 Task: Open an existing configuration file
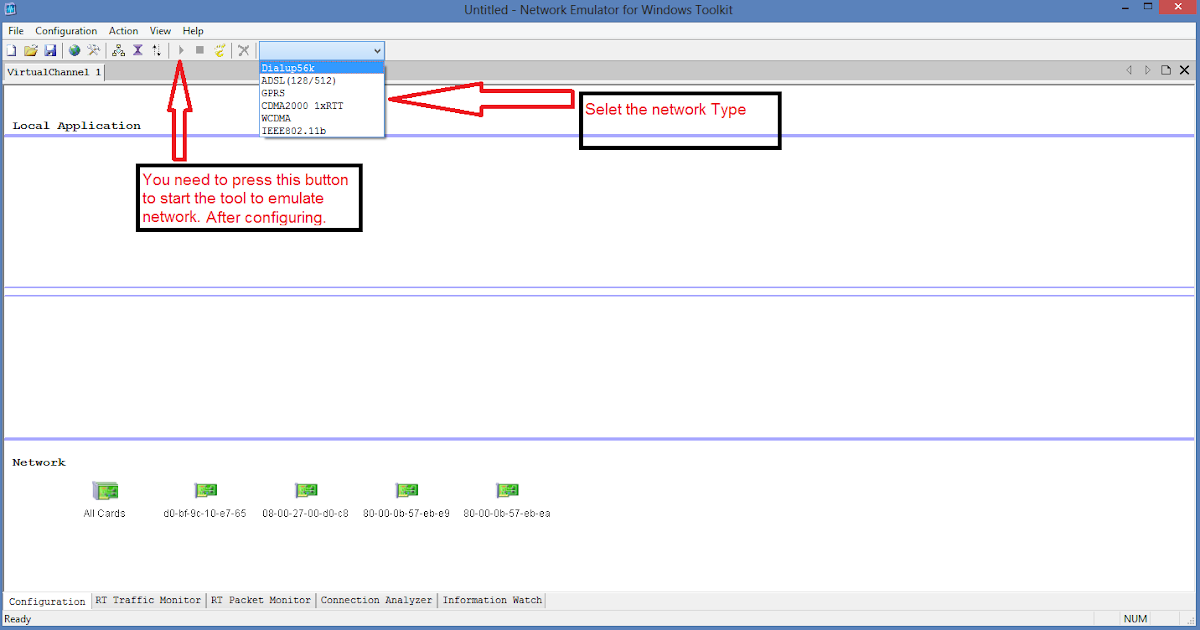coord(30,50)
